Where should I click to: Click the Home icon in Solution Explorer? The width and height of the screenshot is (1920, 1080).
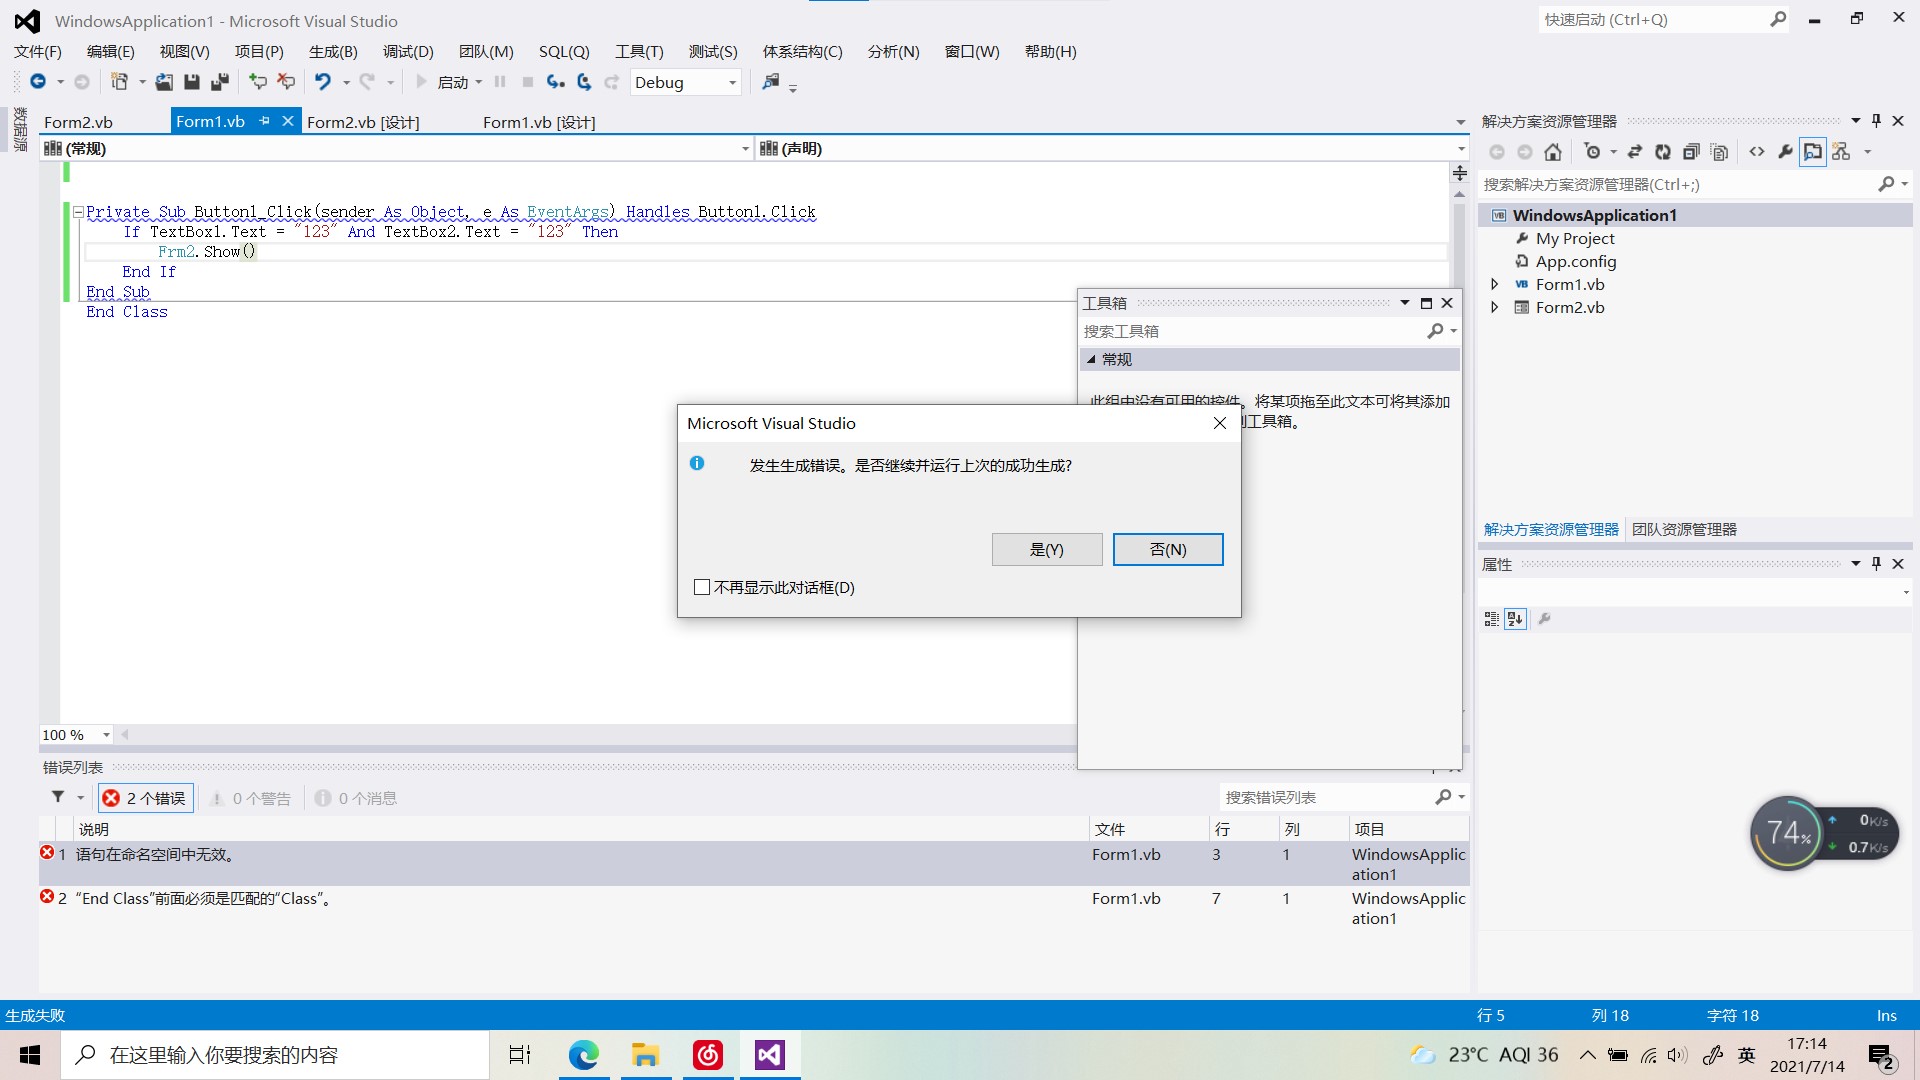(1553, 152)
